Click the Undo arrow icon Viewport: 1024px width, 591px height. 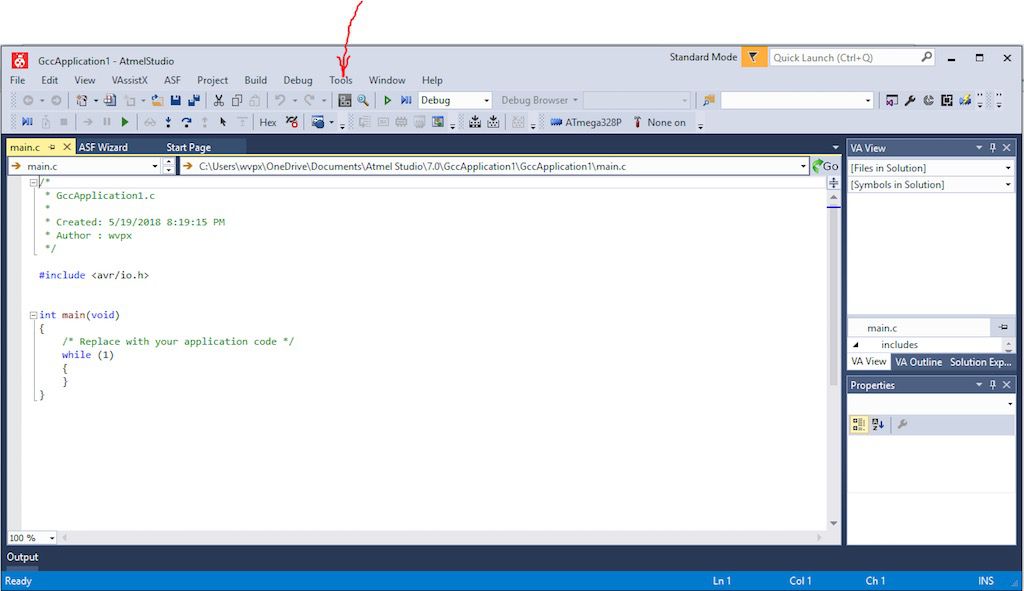(280, 101)
